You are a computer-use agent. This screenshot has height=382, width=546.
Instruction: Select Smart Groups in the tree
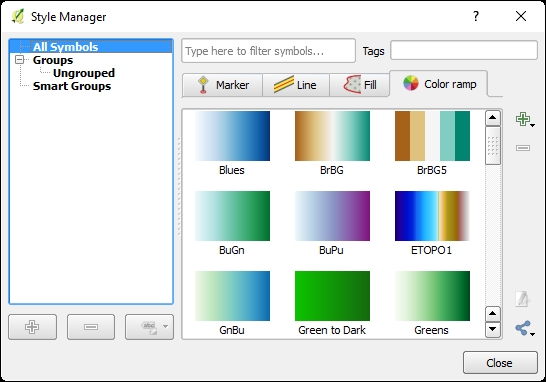[x=72, y=86]
